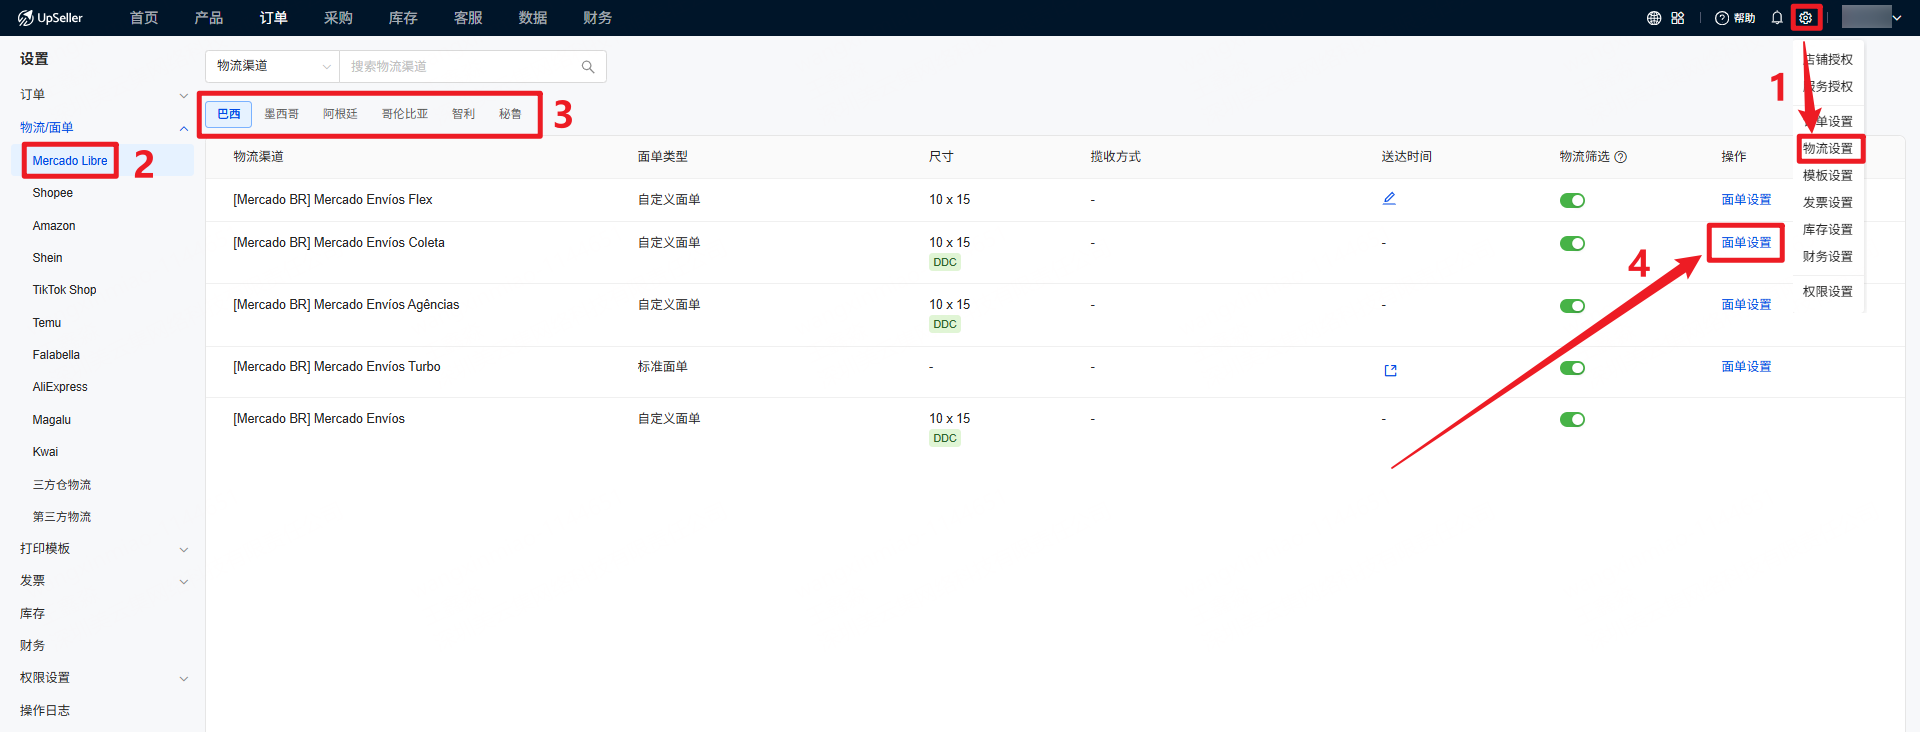Click the settings gear icon in top bar
Viewport: 1920px width, 732px height.
click(x=1805, y=18)
